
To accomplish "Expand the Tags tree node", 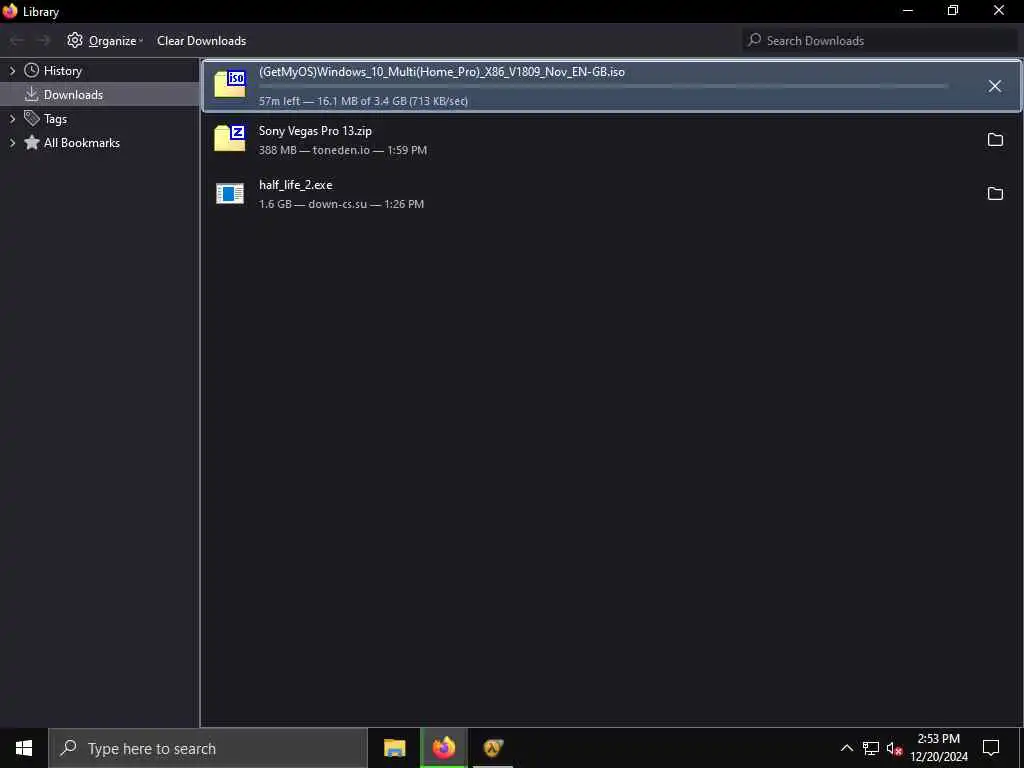I will [12, 119].
